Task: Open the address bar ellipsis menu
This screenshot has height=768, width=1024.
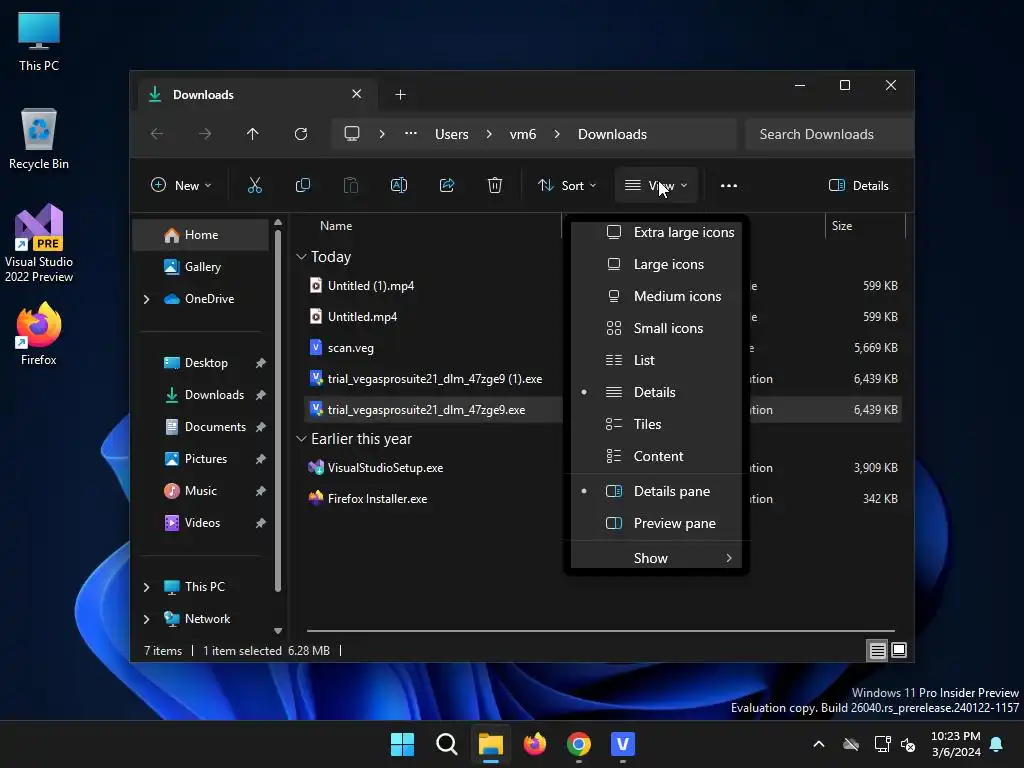Action: point(411,133)
